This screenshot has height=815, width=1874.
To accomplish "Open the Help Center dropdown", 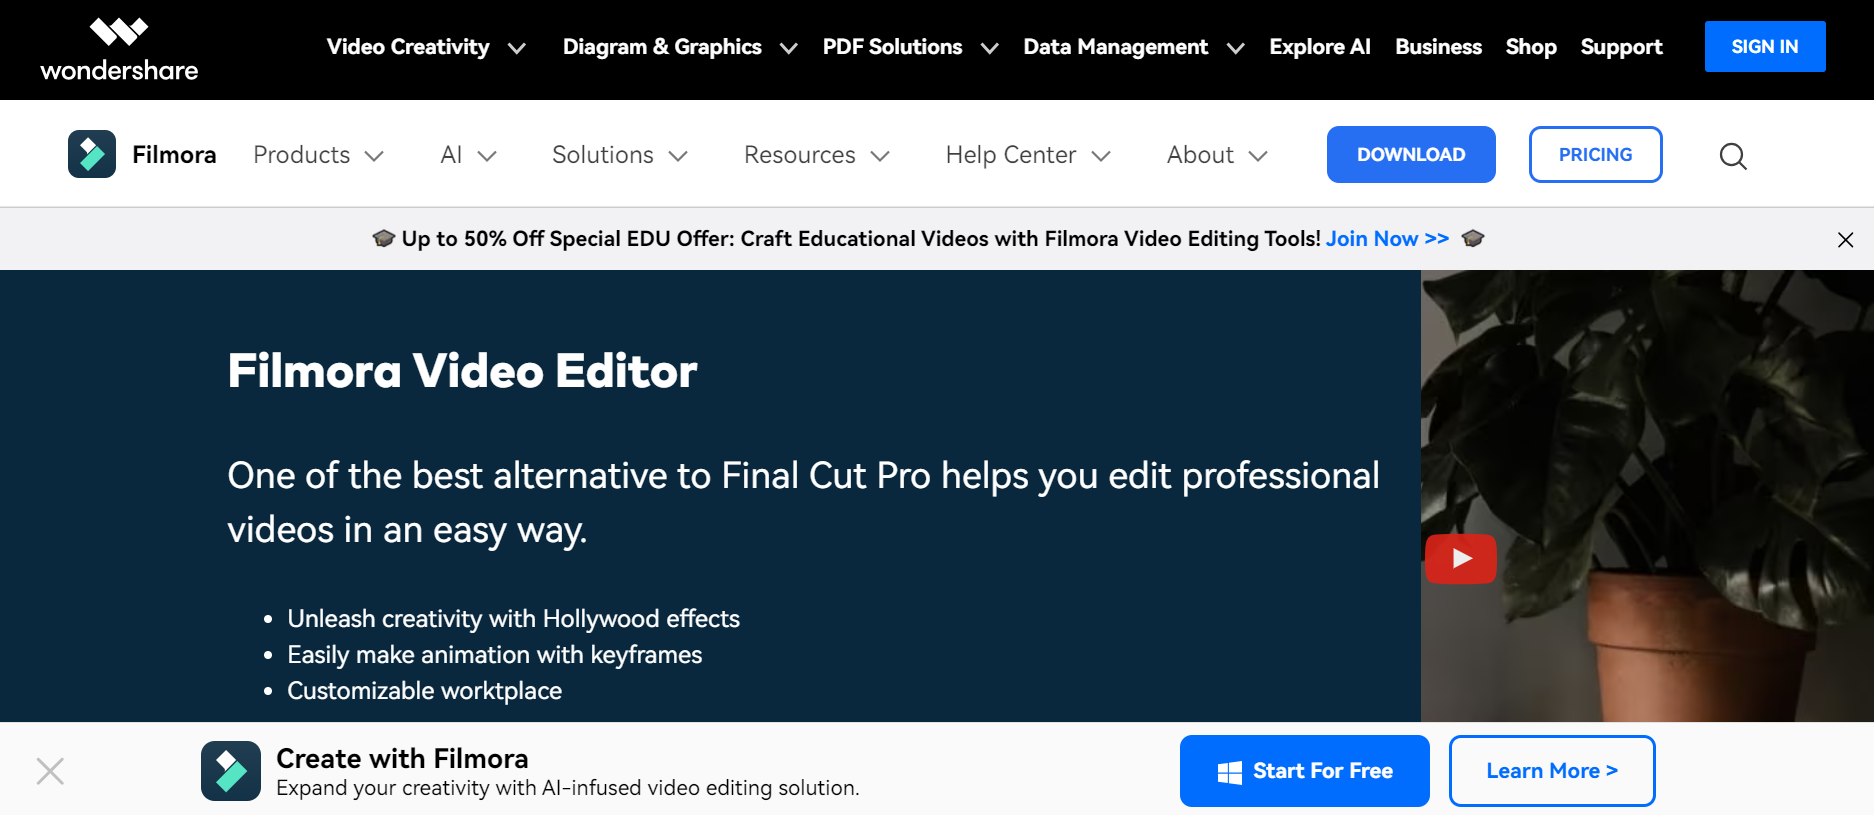I will coord(1028,155).
